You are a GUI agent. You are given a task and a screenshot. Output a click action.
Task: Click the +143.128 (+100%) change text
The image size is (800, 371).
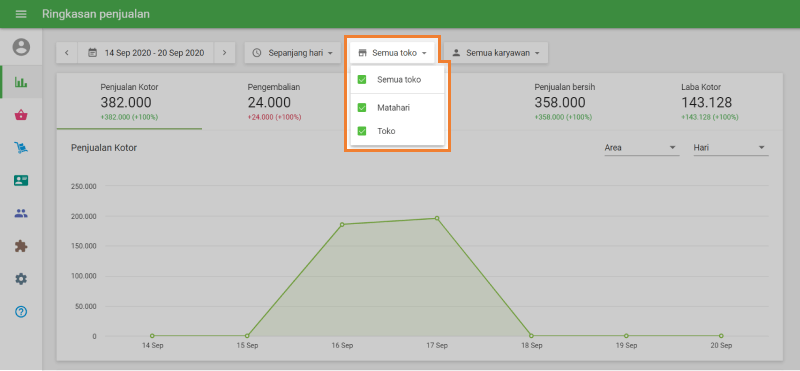coord(710,117)
